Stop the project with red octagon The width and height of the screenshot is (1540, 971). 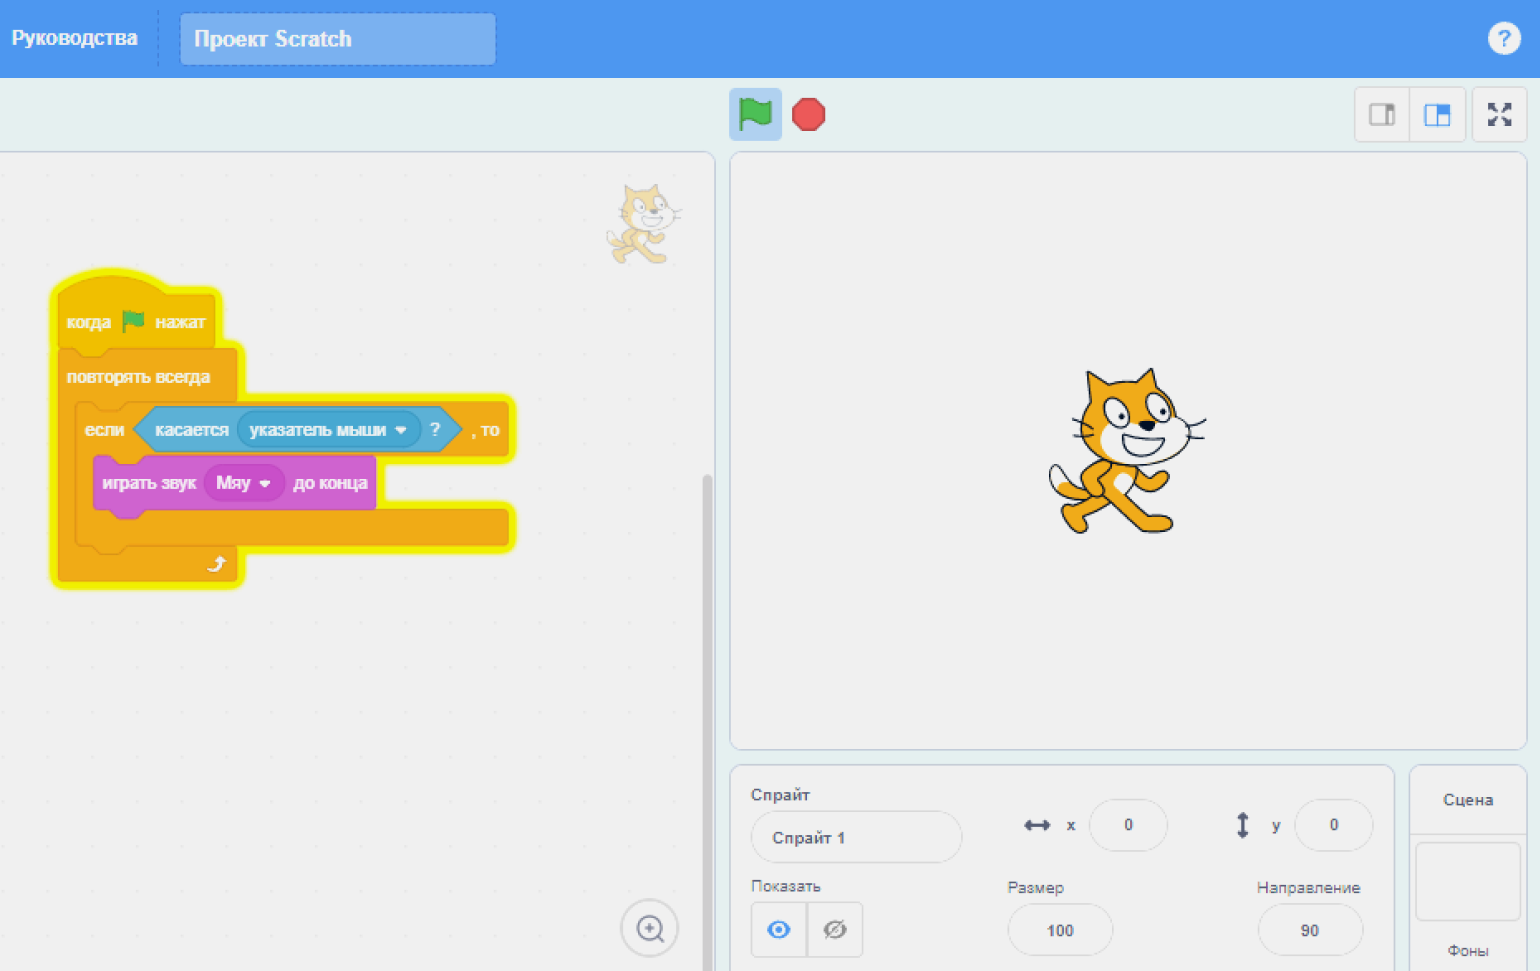(x=808, y=114)
